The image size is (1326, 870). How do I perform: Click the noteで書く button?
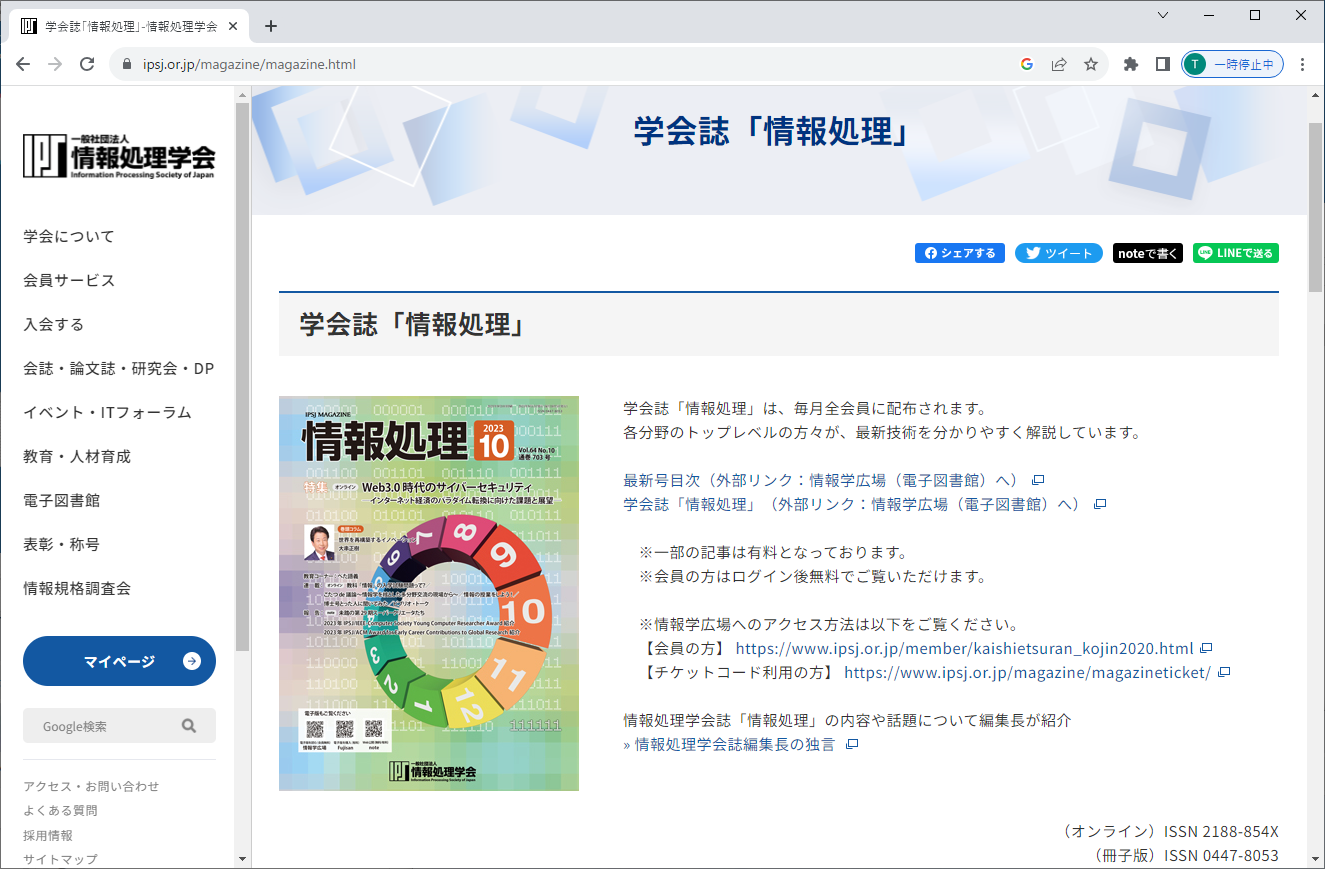coord(1148,253)
